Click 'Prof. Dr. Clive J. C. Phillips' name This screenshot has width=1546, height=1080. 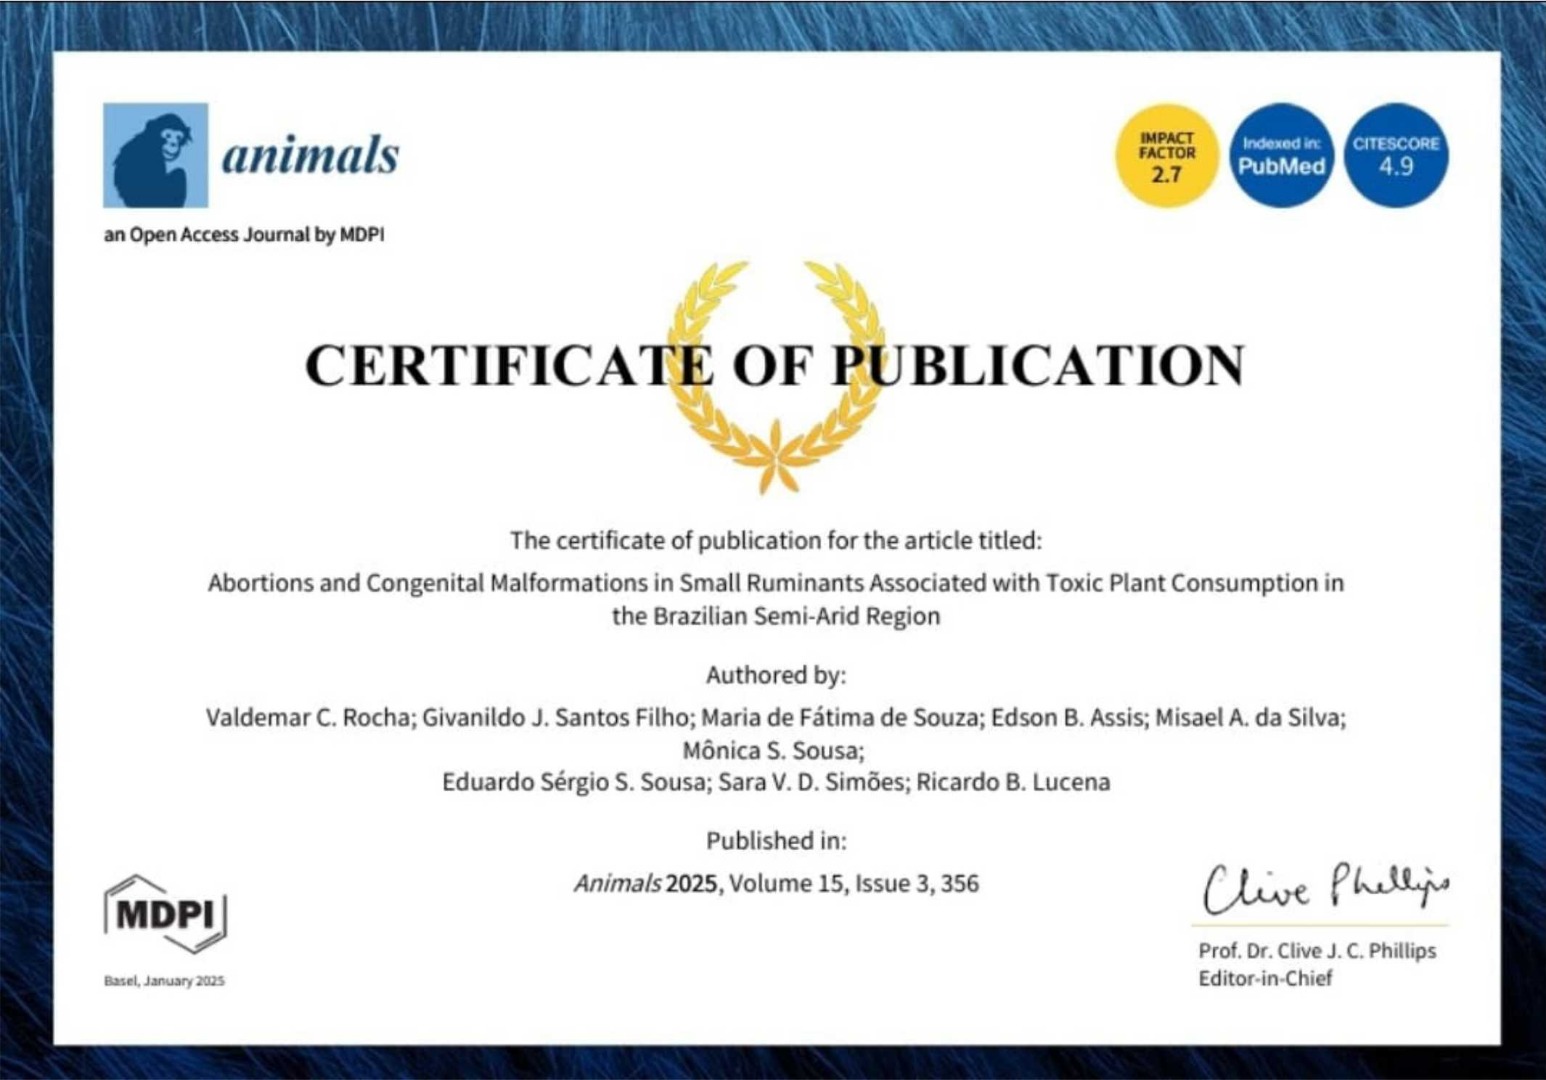click(x=1317, y=951)
